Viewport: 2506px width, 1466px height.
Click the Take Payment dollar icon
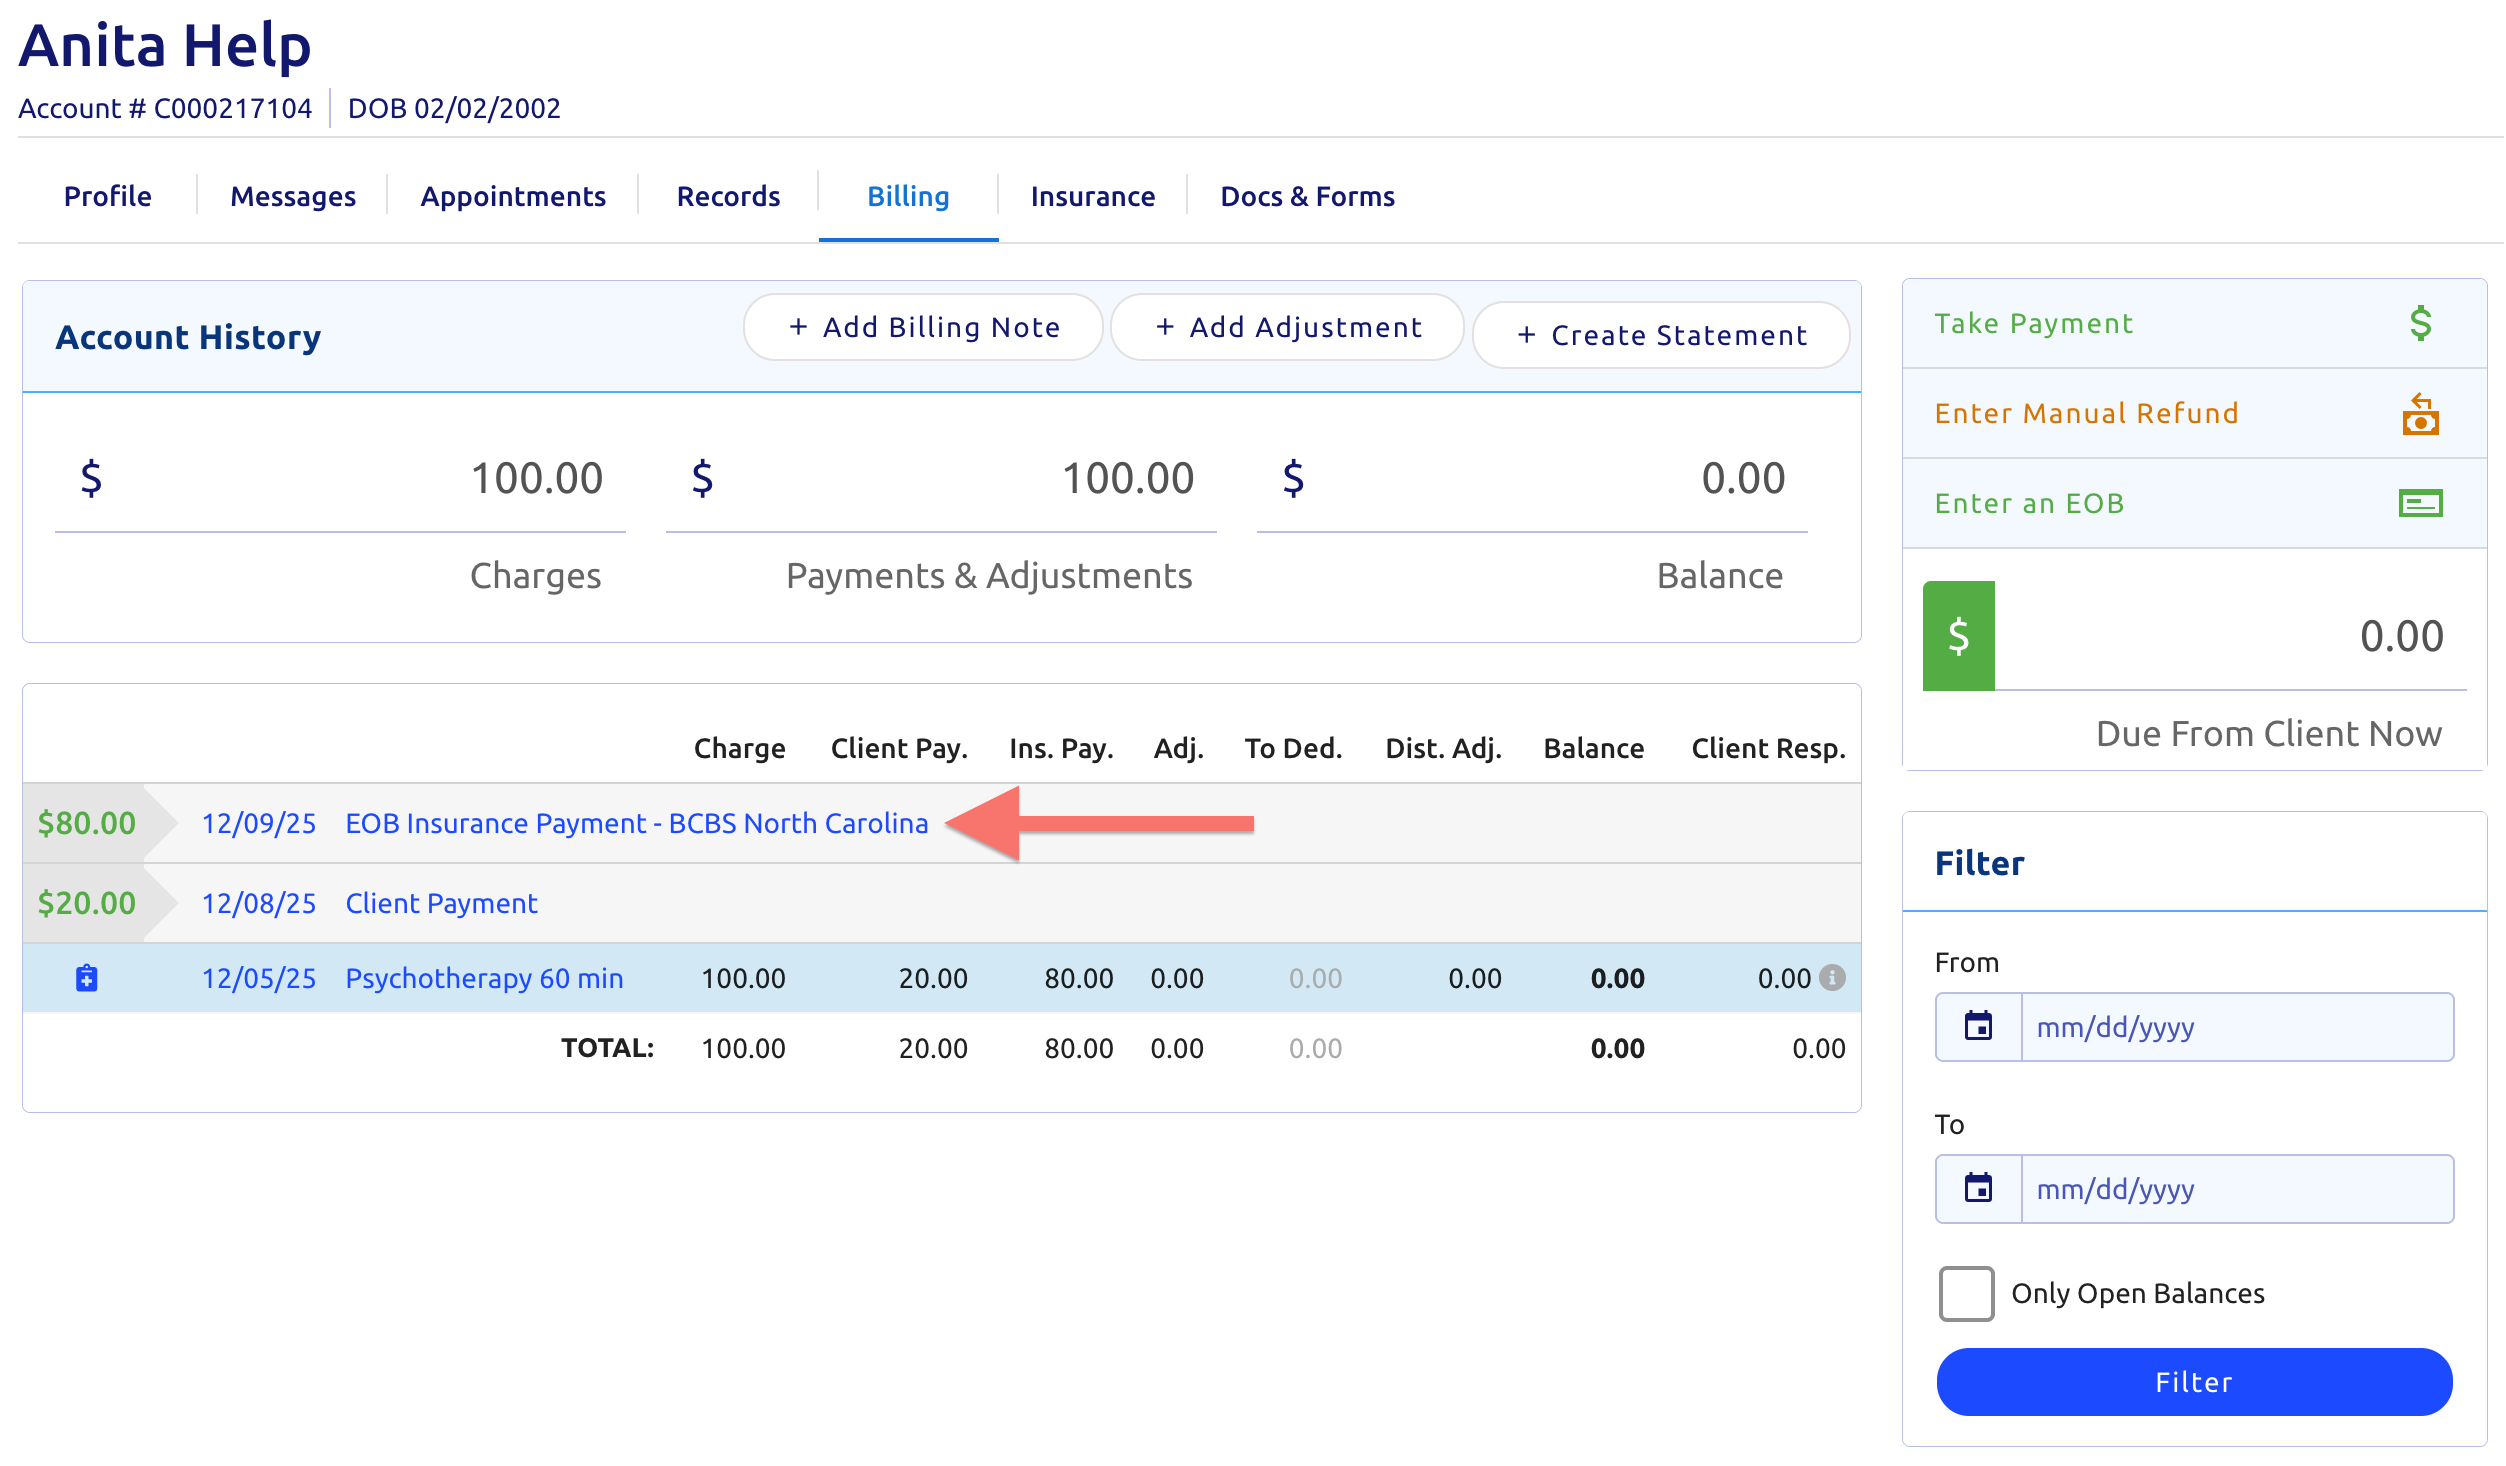(2420, 324)
